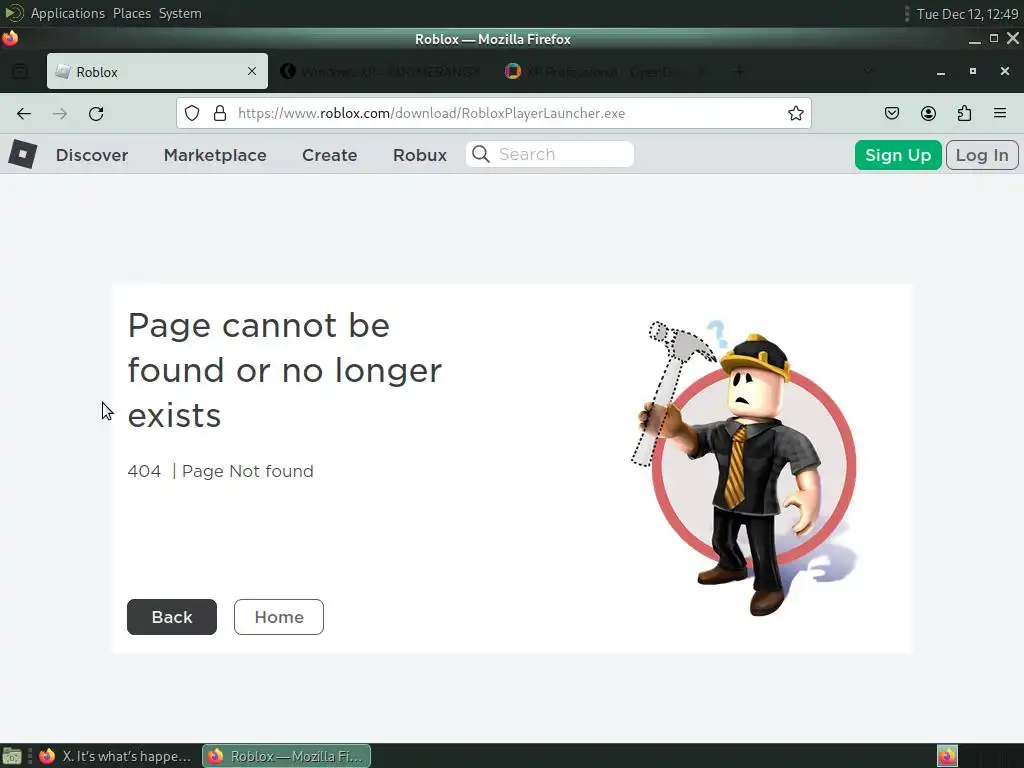Open the System menu
Screen dimensions: 1024x768
[x=180, y=13]
